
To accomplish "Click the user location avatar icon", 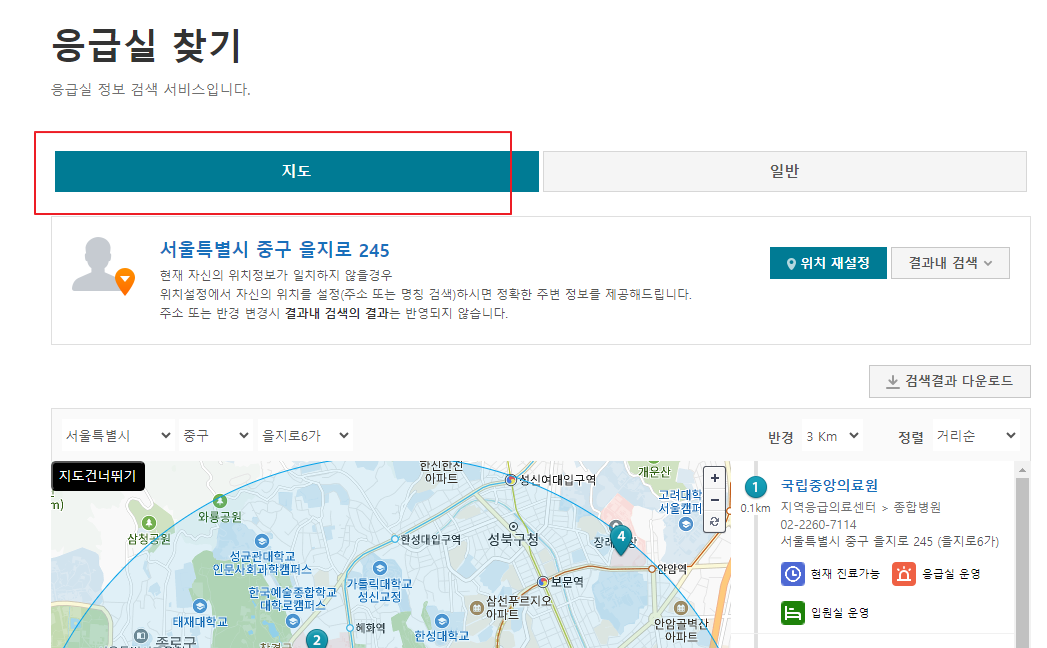I will click(x=103, y=265).
